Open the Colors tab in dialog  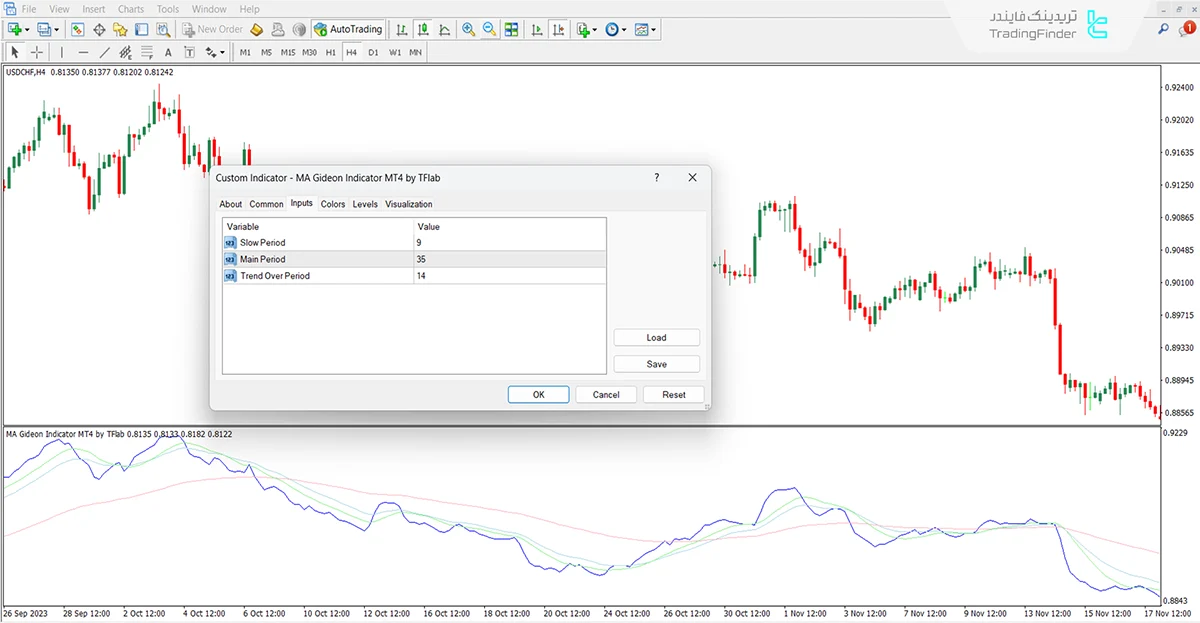[x=333, y=204]
